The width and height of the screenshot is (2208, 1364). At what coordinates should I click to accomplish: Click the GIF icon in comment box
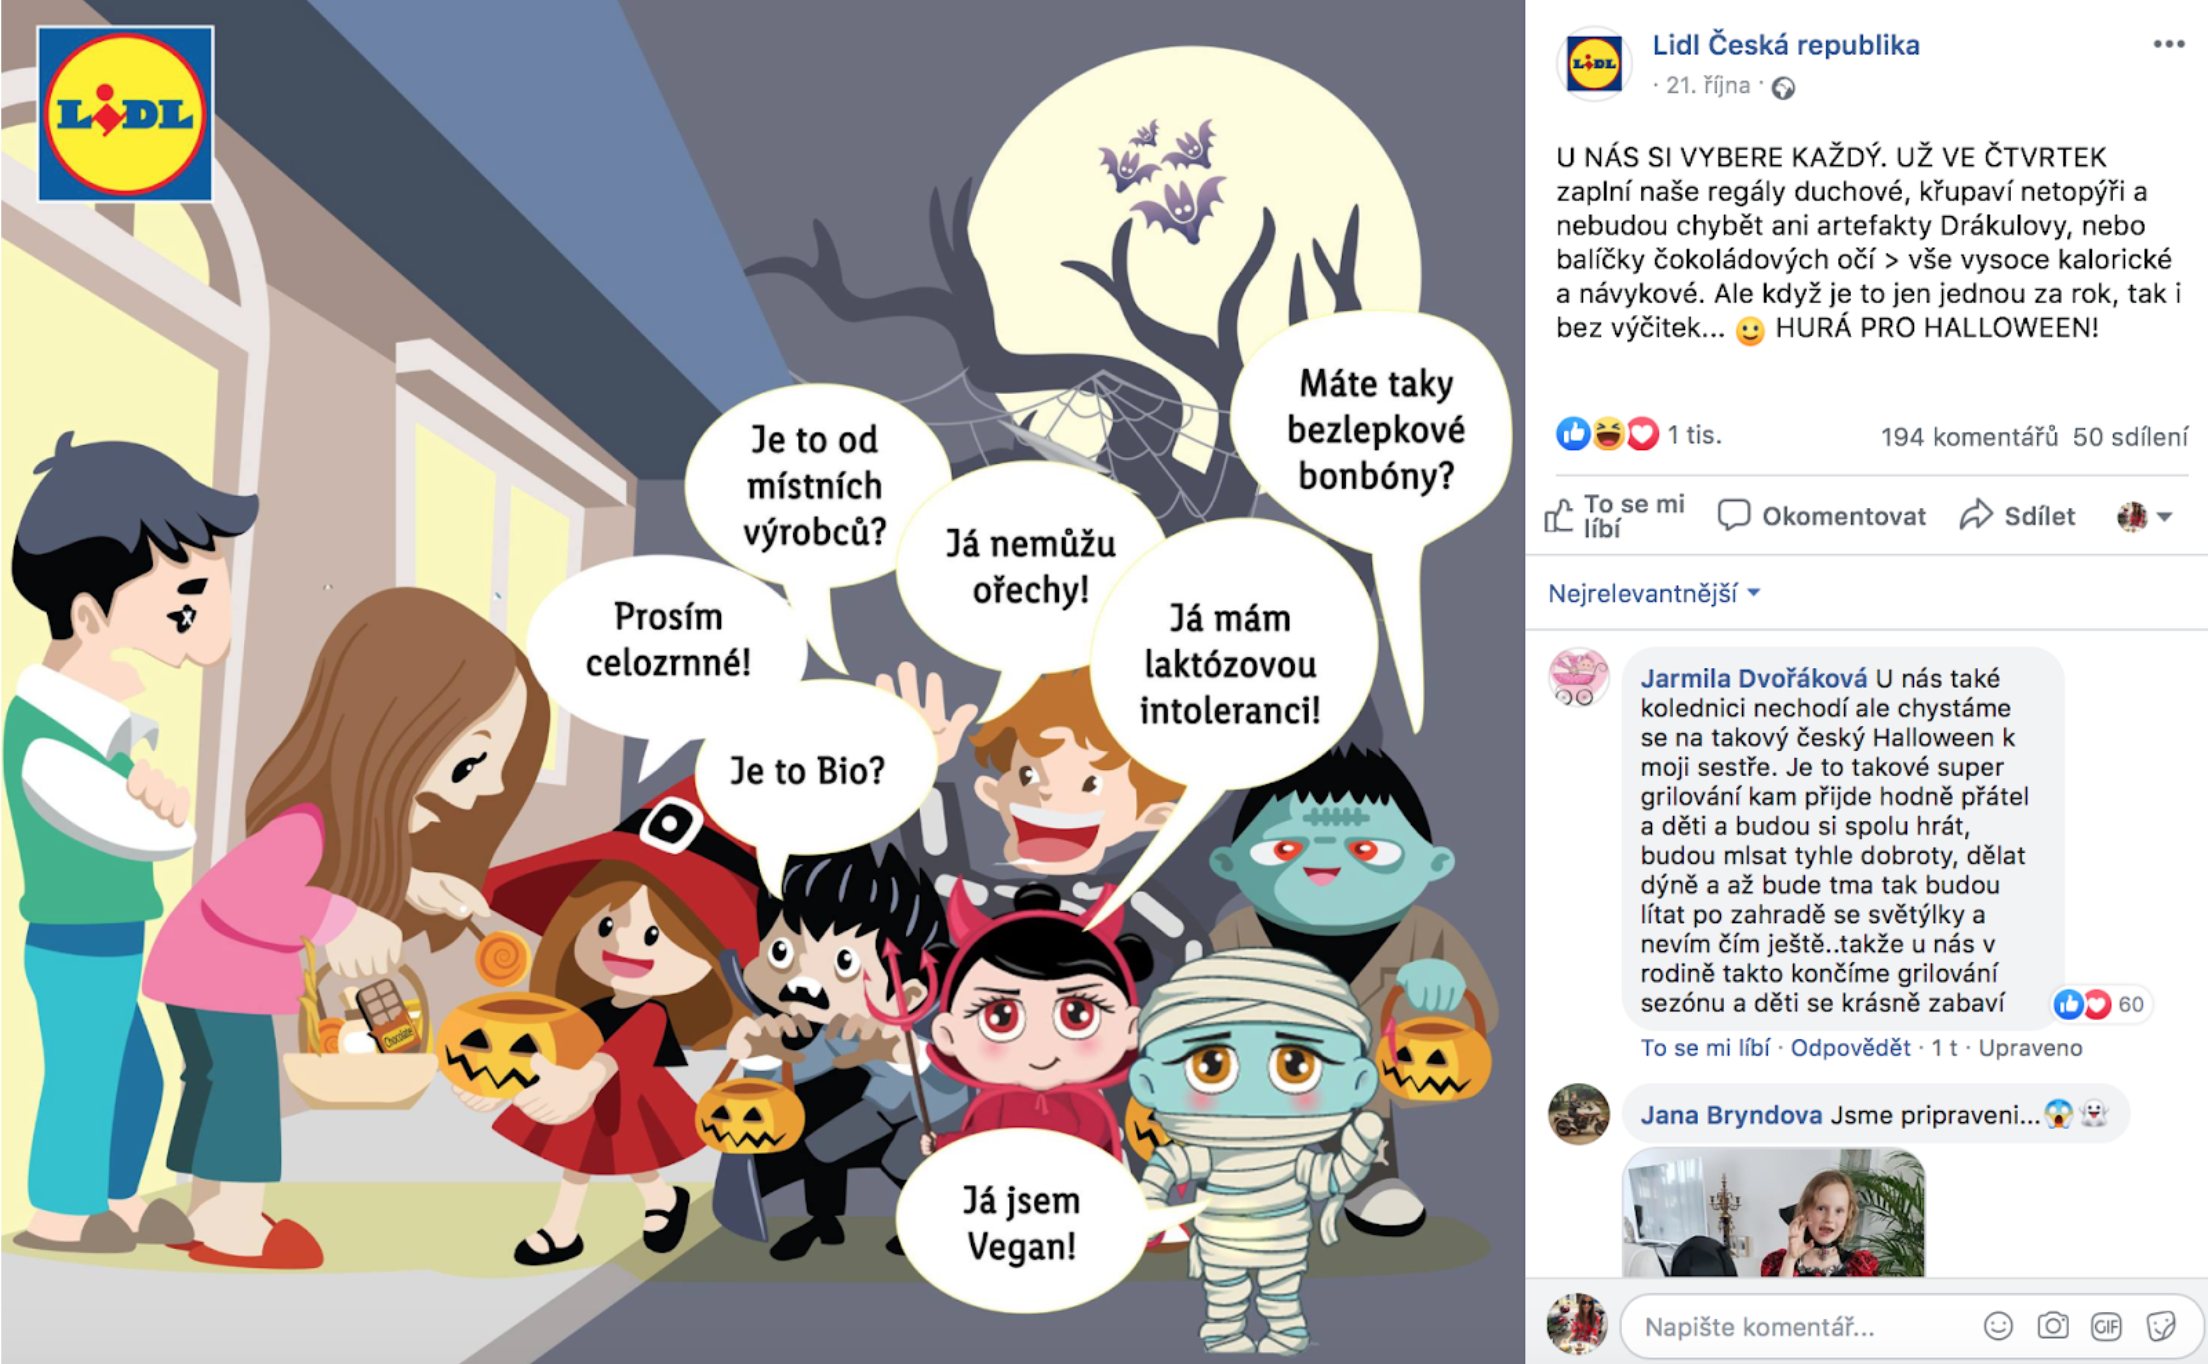coord(2106,1326)
